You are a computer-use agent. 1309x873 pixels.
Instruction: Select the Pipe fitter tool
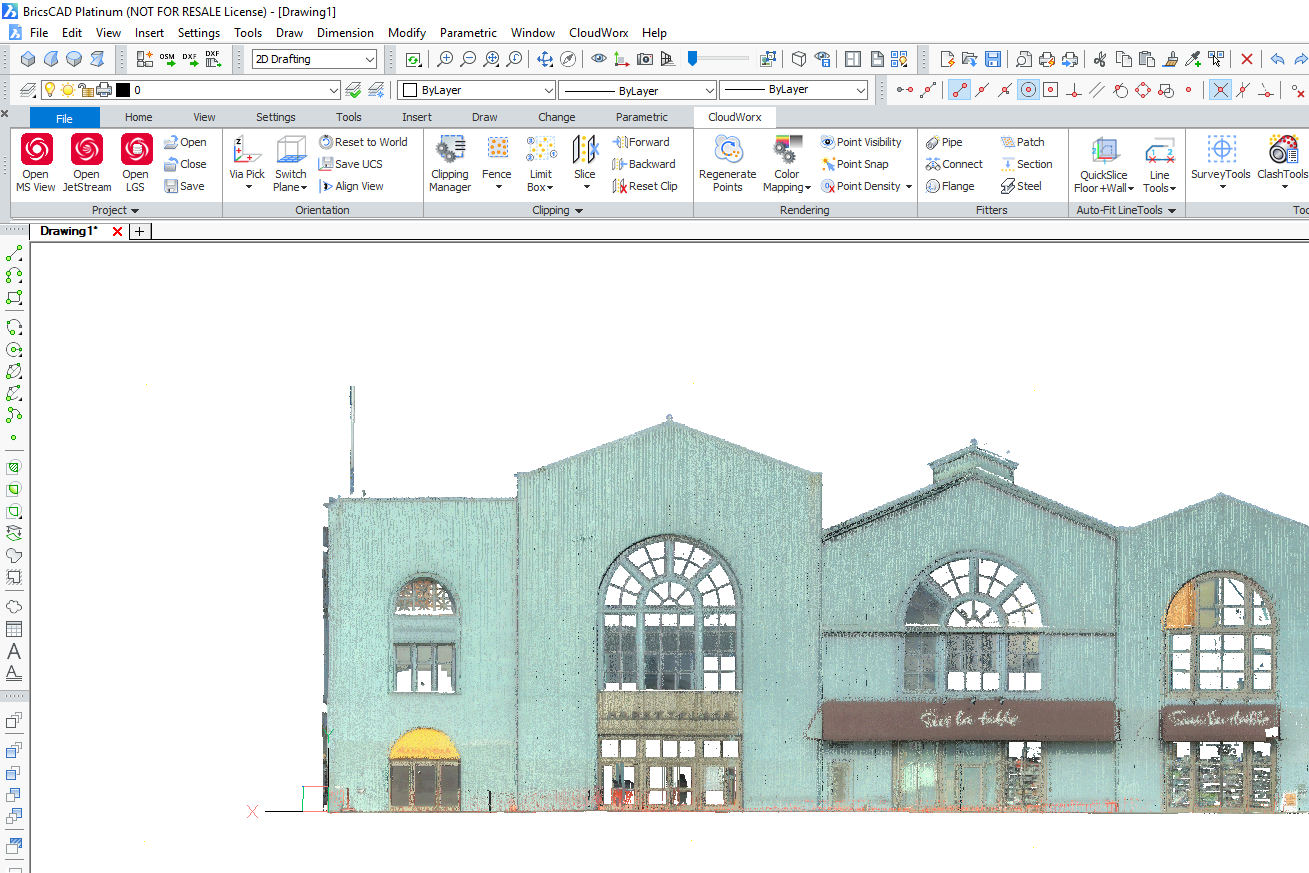pos(945,142)
